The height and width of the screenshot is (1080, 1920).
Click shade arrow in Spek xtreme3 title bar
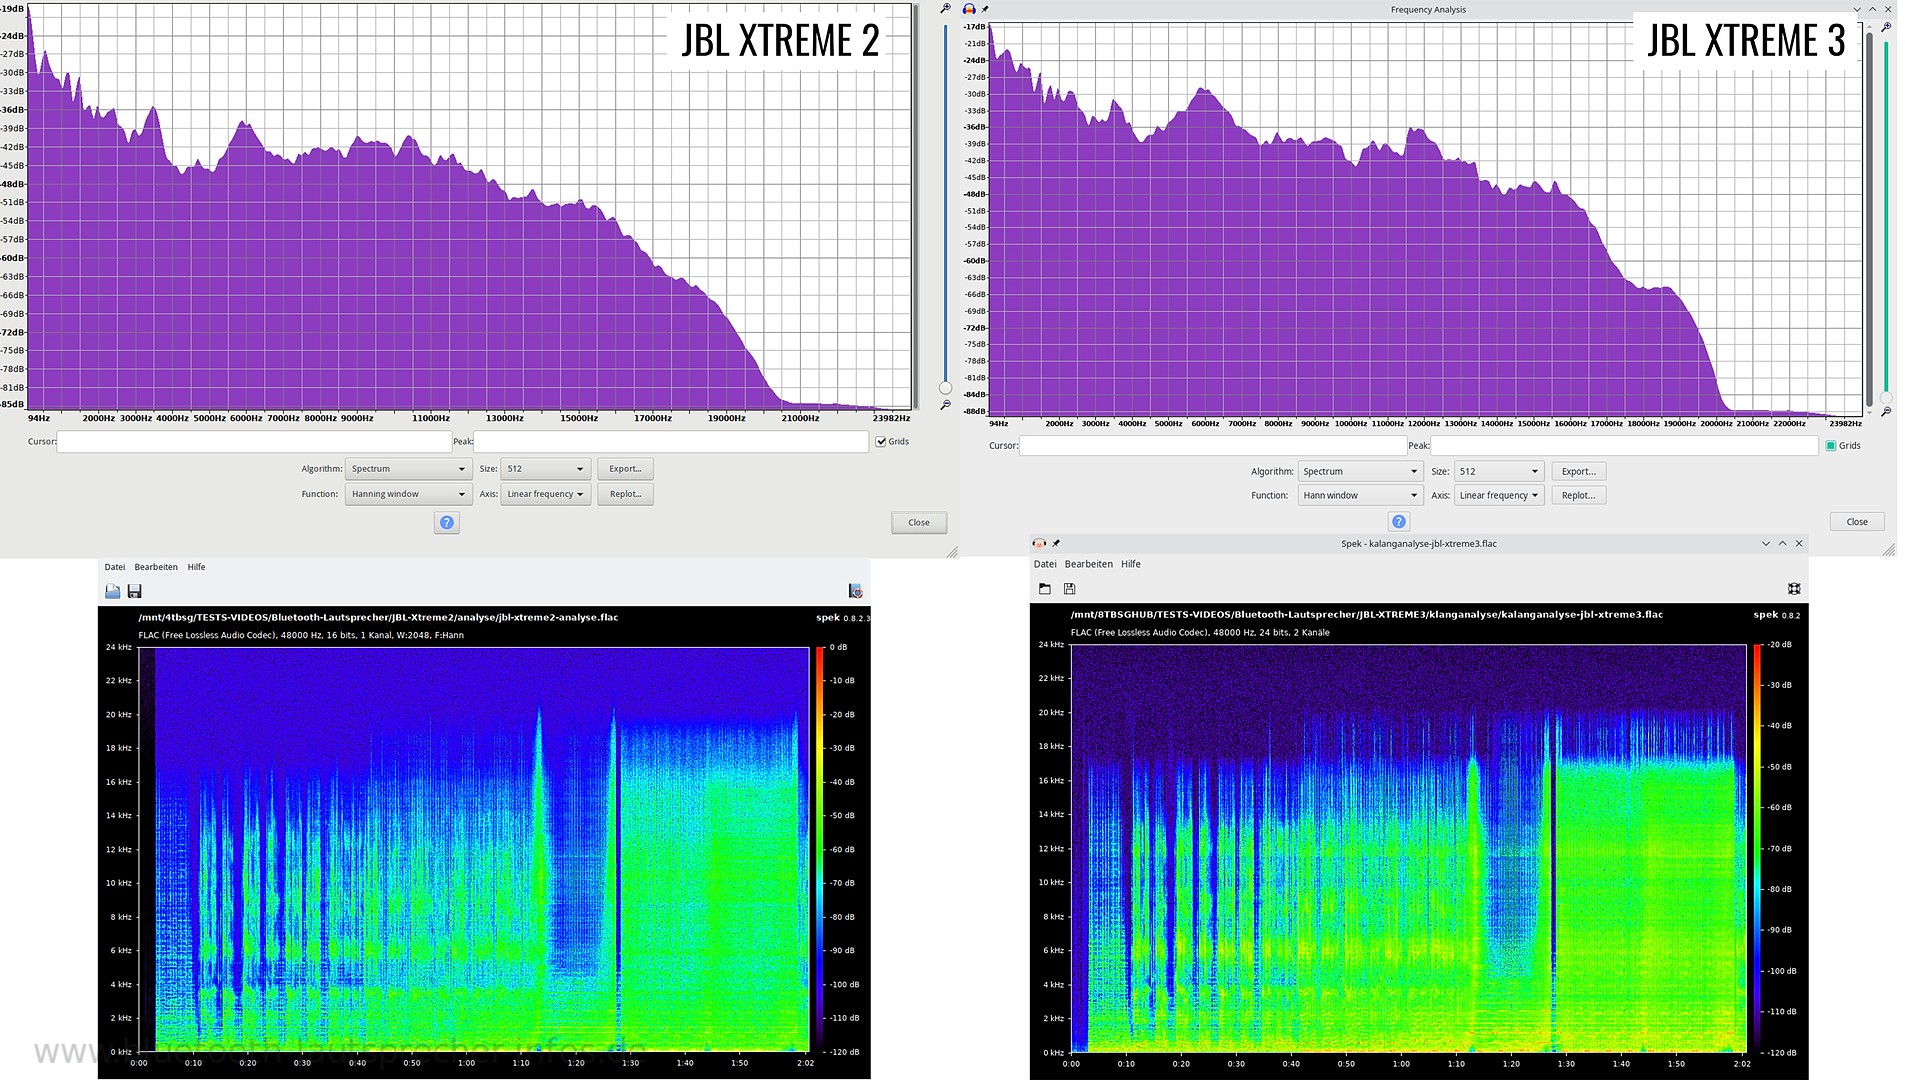(x=1766, y=543)
